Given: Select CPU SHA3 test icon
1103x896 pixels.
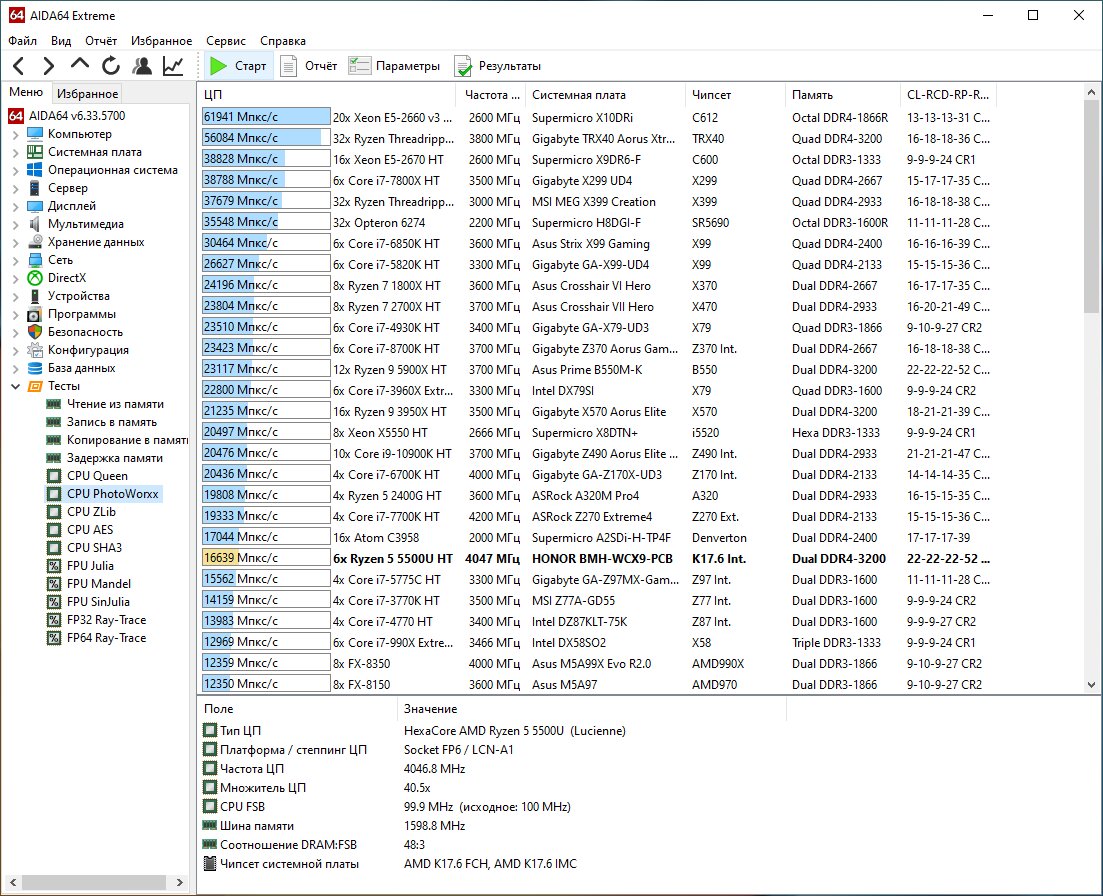Looking at the screenshot, I should (x=54, y=548).
